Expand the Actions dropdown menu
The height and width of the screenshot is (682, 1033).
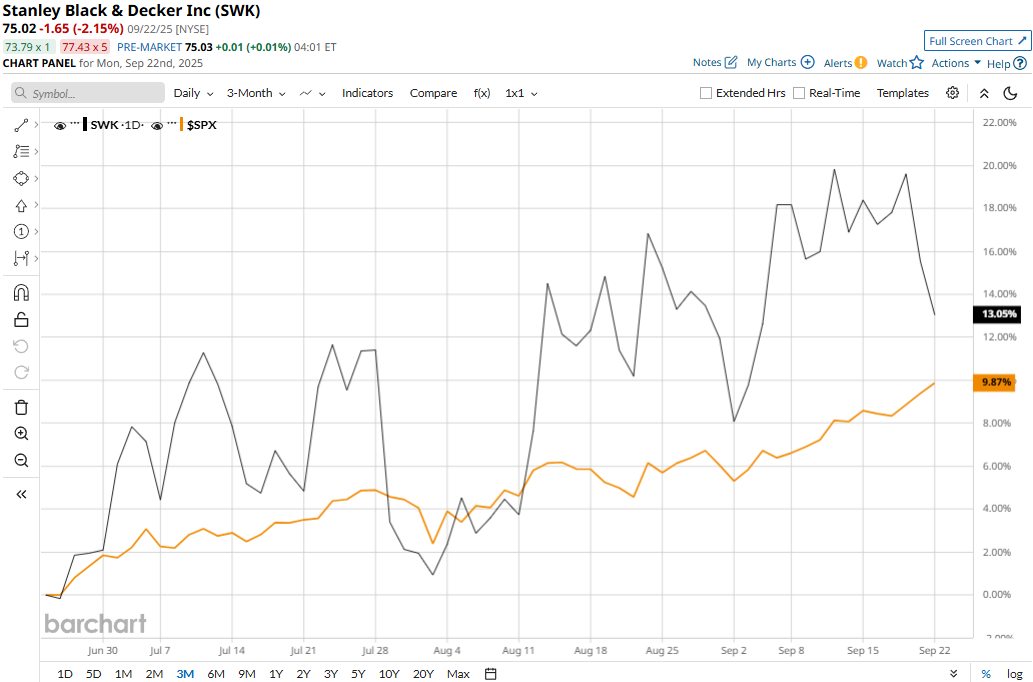[956, 63]
